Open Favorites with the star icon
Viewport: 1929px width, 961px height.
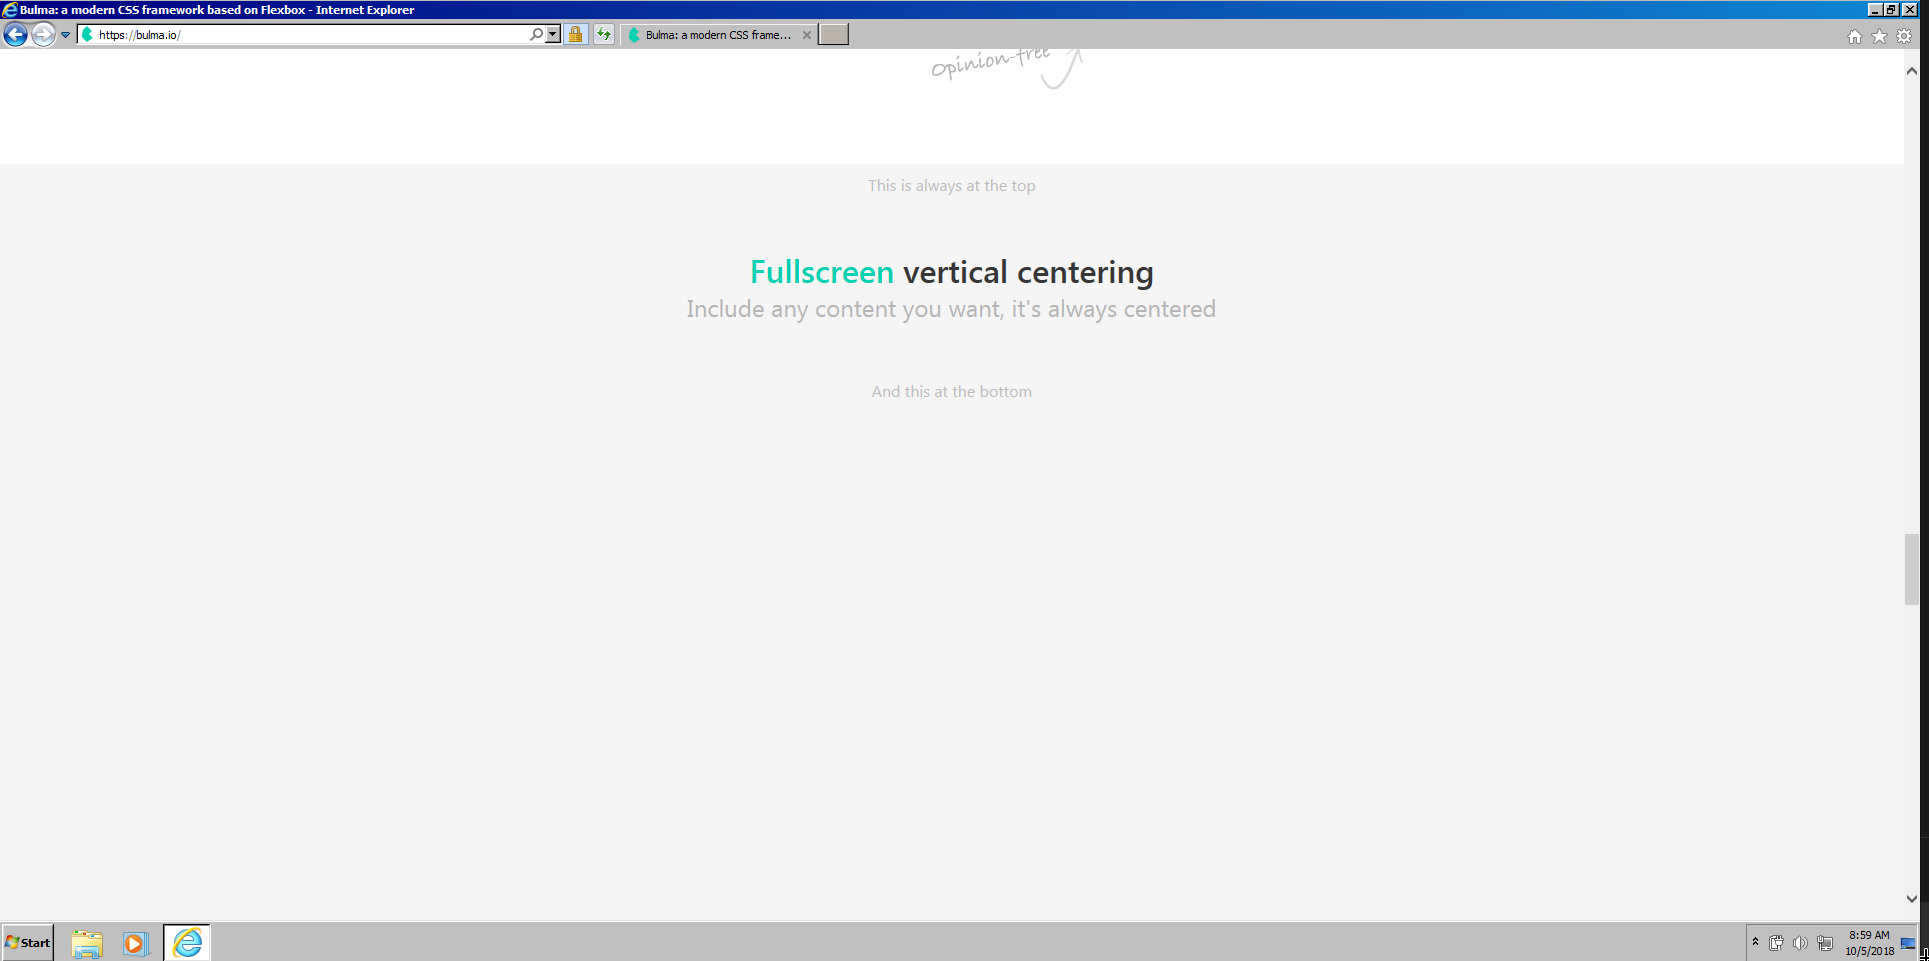pyautogui.click(x=1878, y=35)
